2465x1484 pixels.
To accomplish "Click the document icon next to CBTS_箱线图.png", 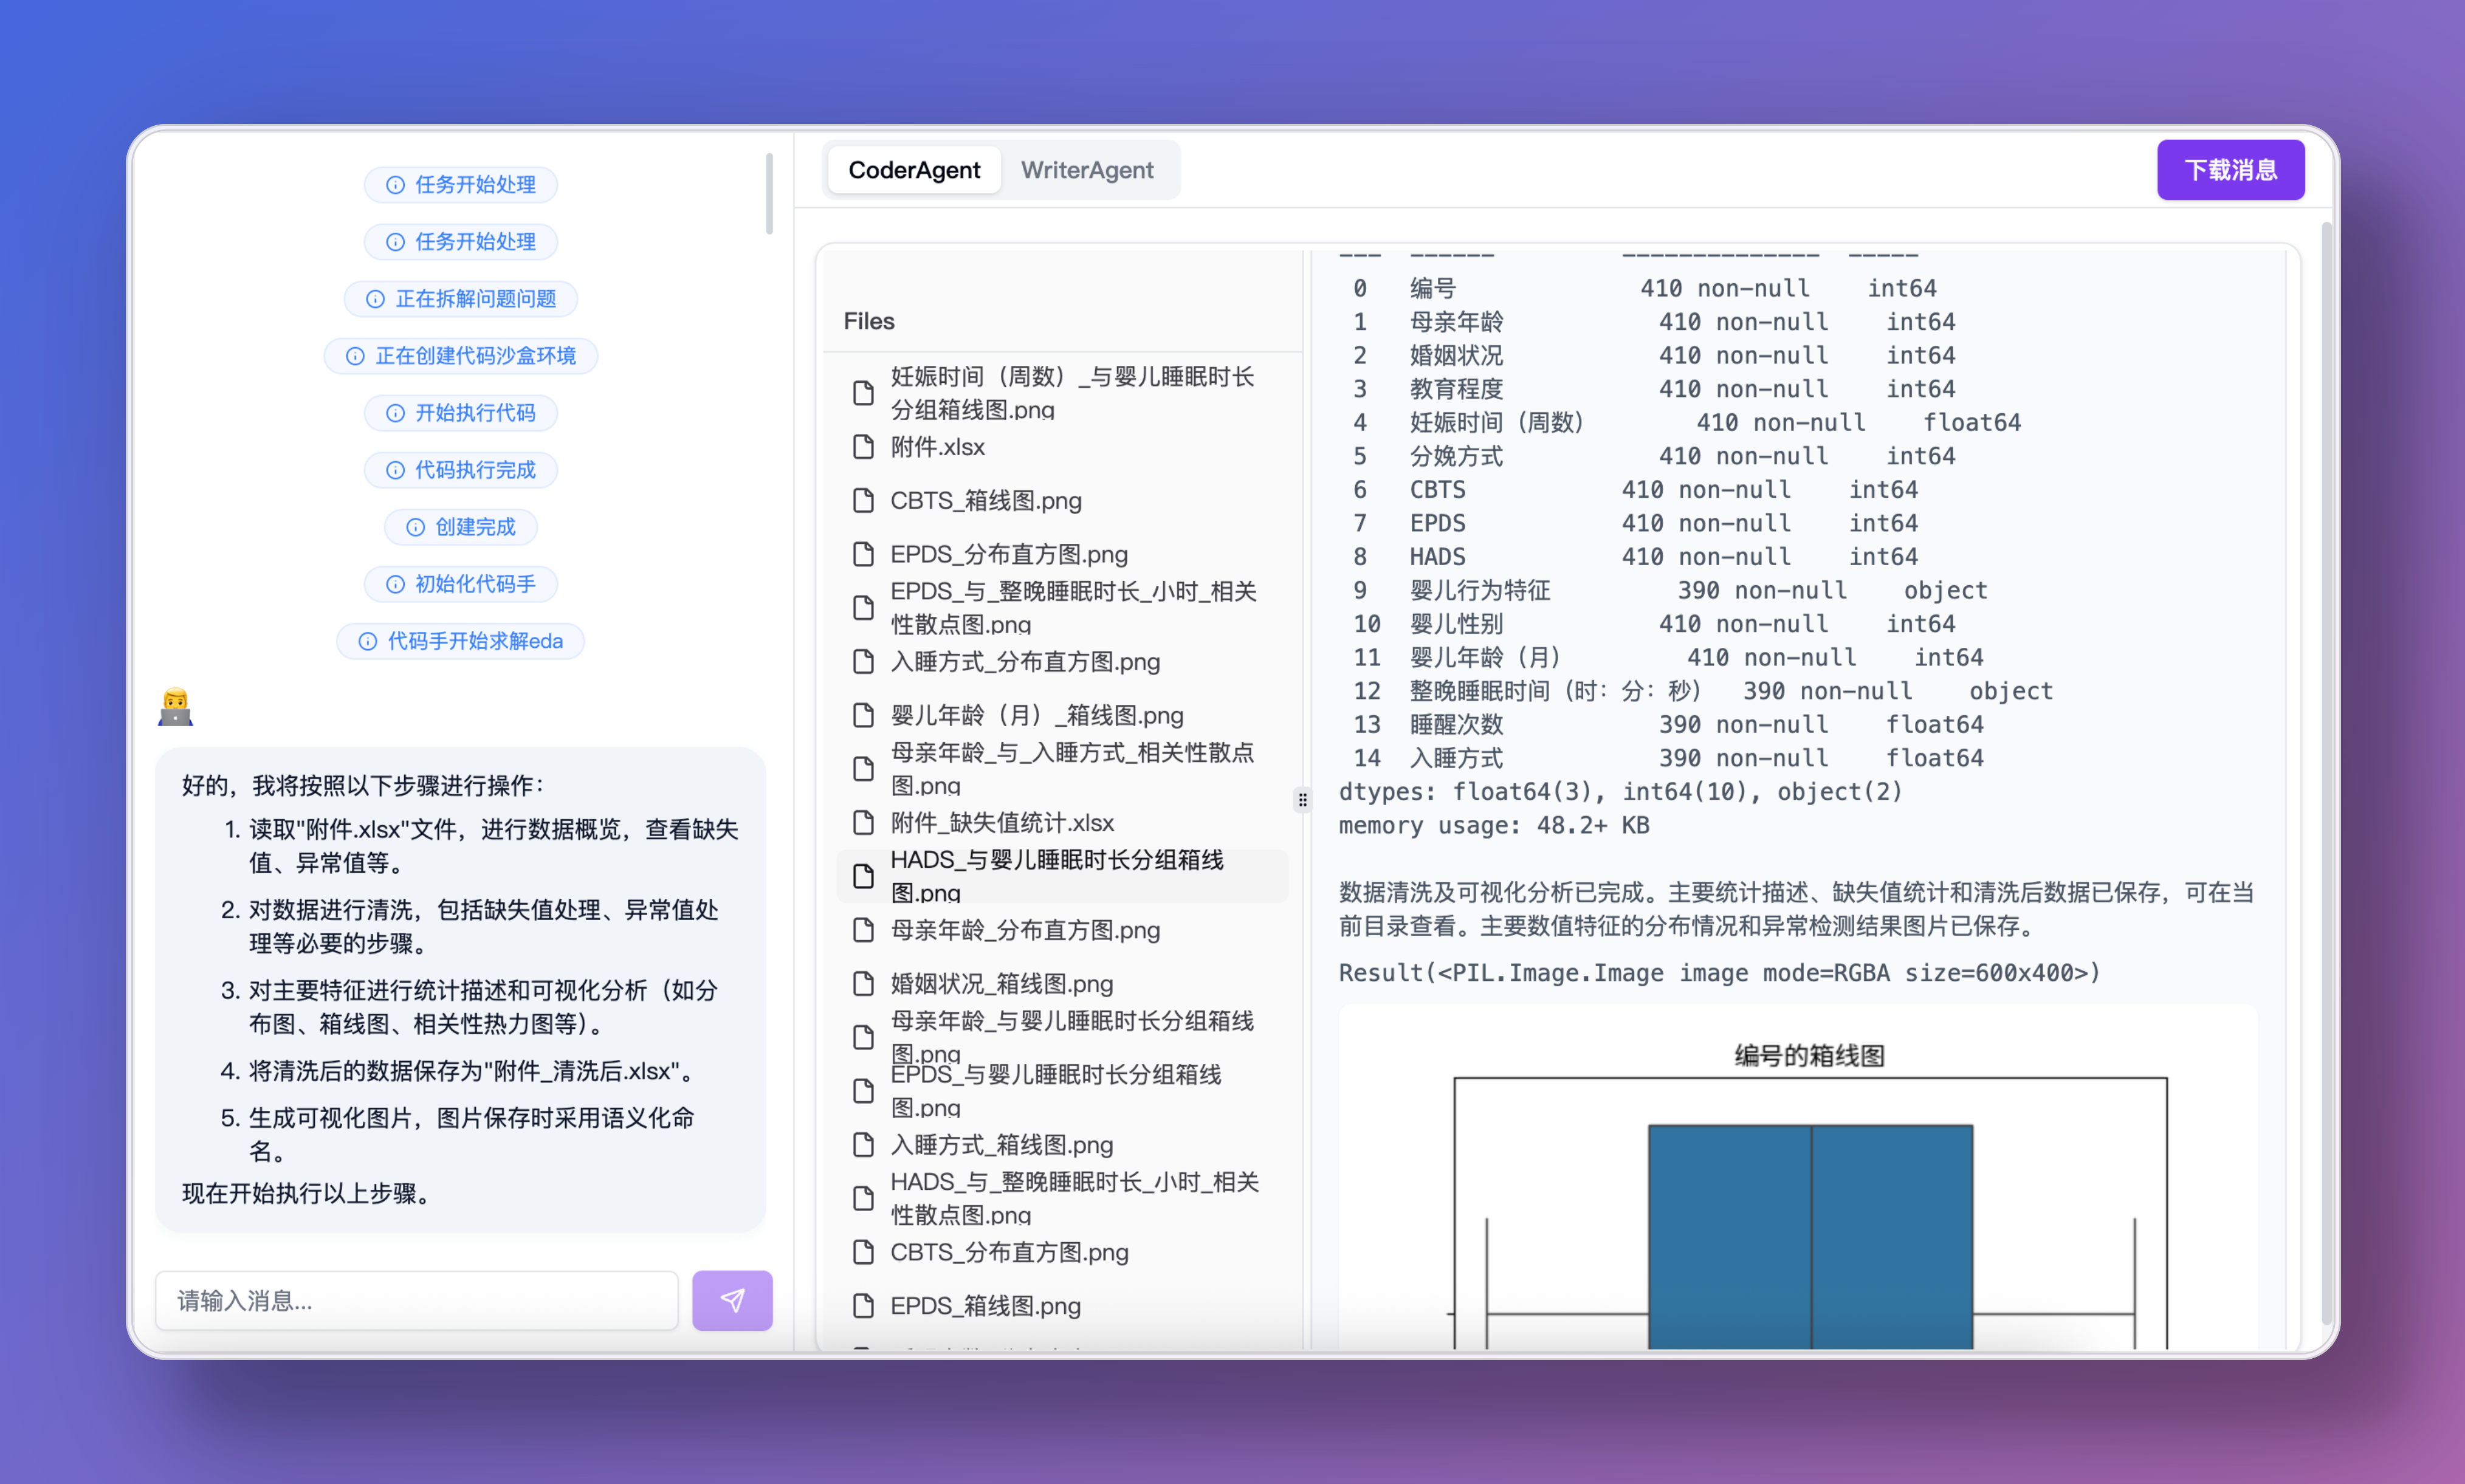I will pyautogui.click(x=864, y=500).
